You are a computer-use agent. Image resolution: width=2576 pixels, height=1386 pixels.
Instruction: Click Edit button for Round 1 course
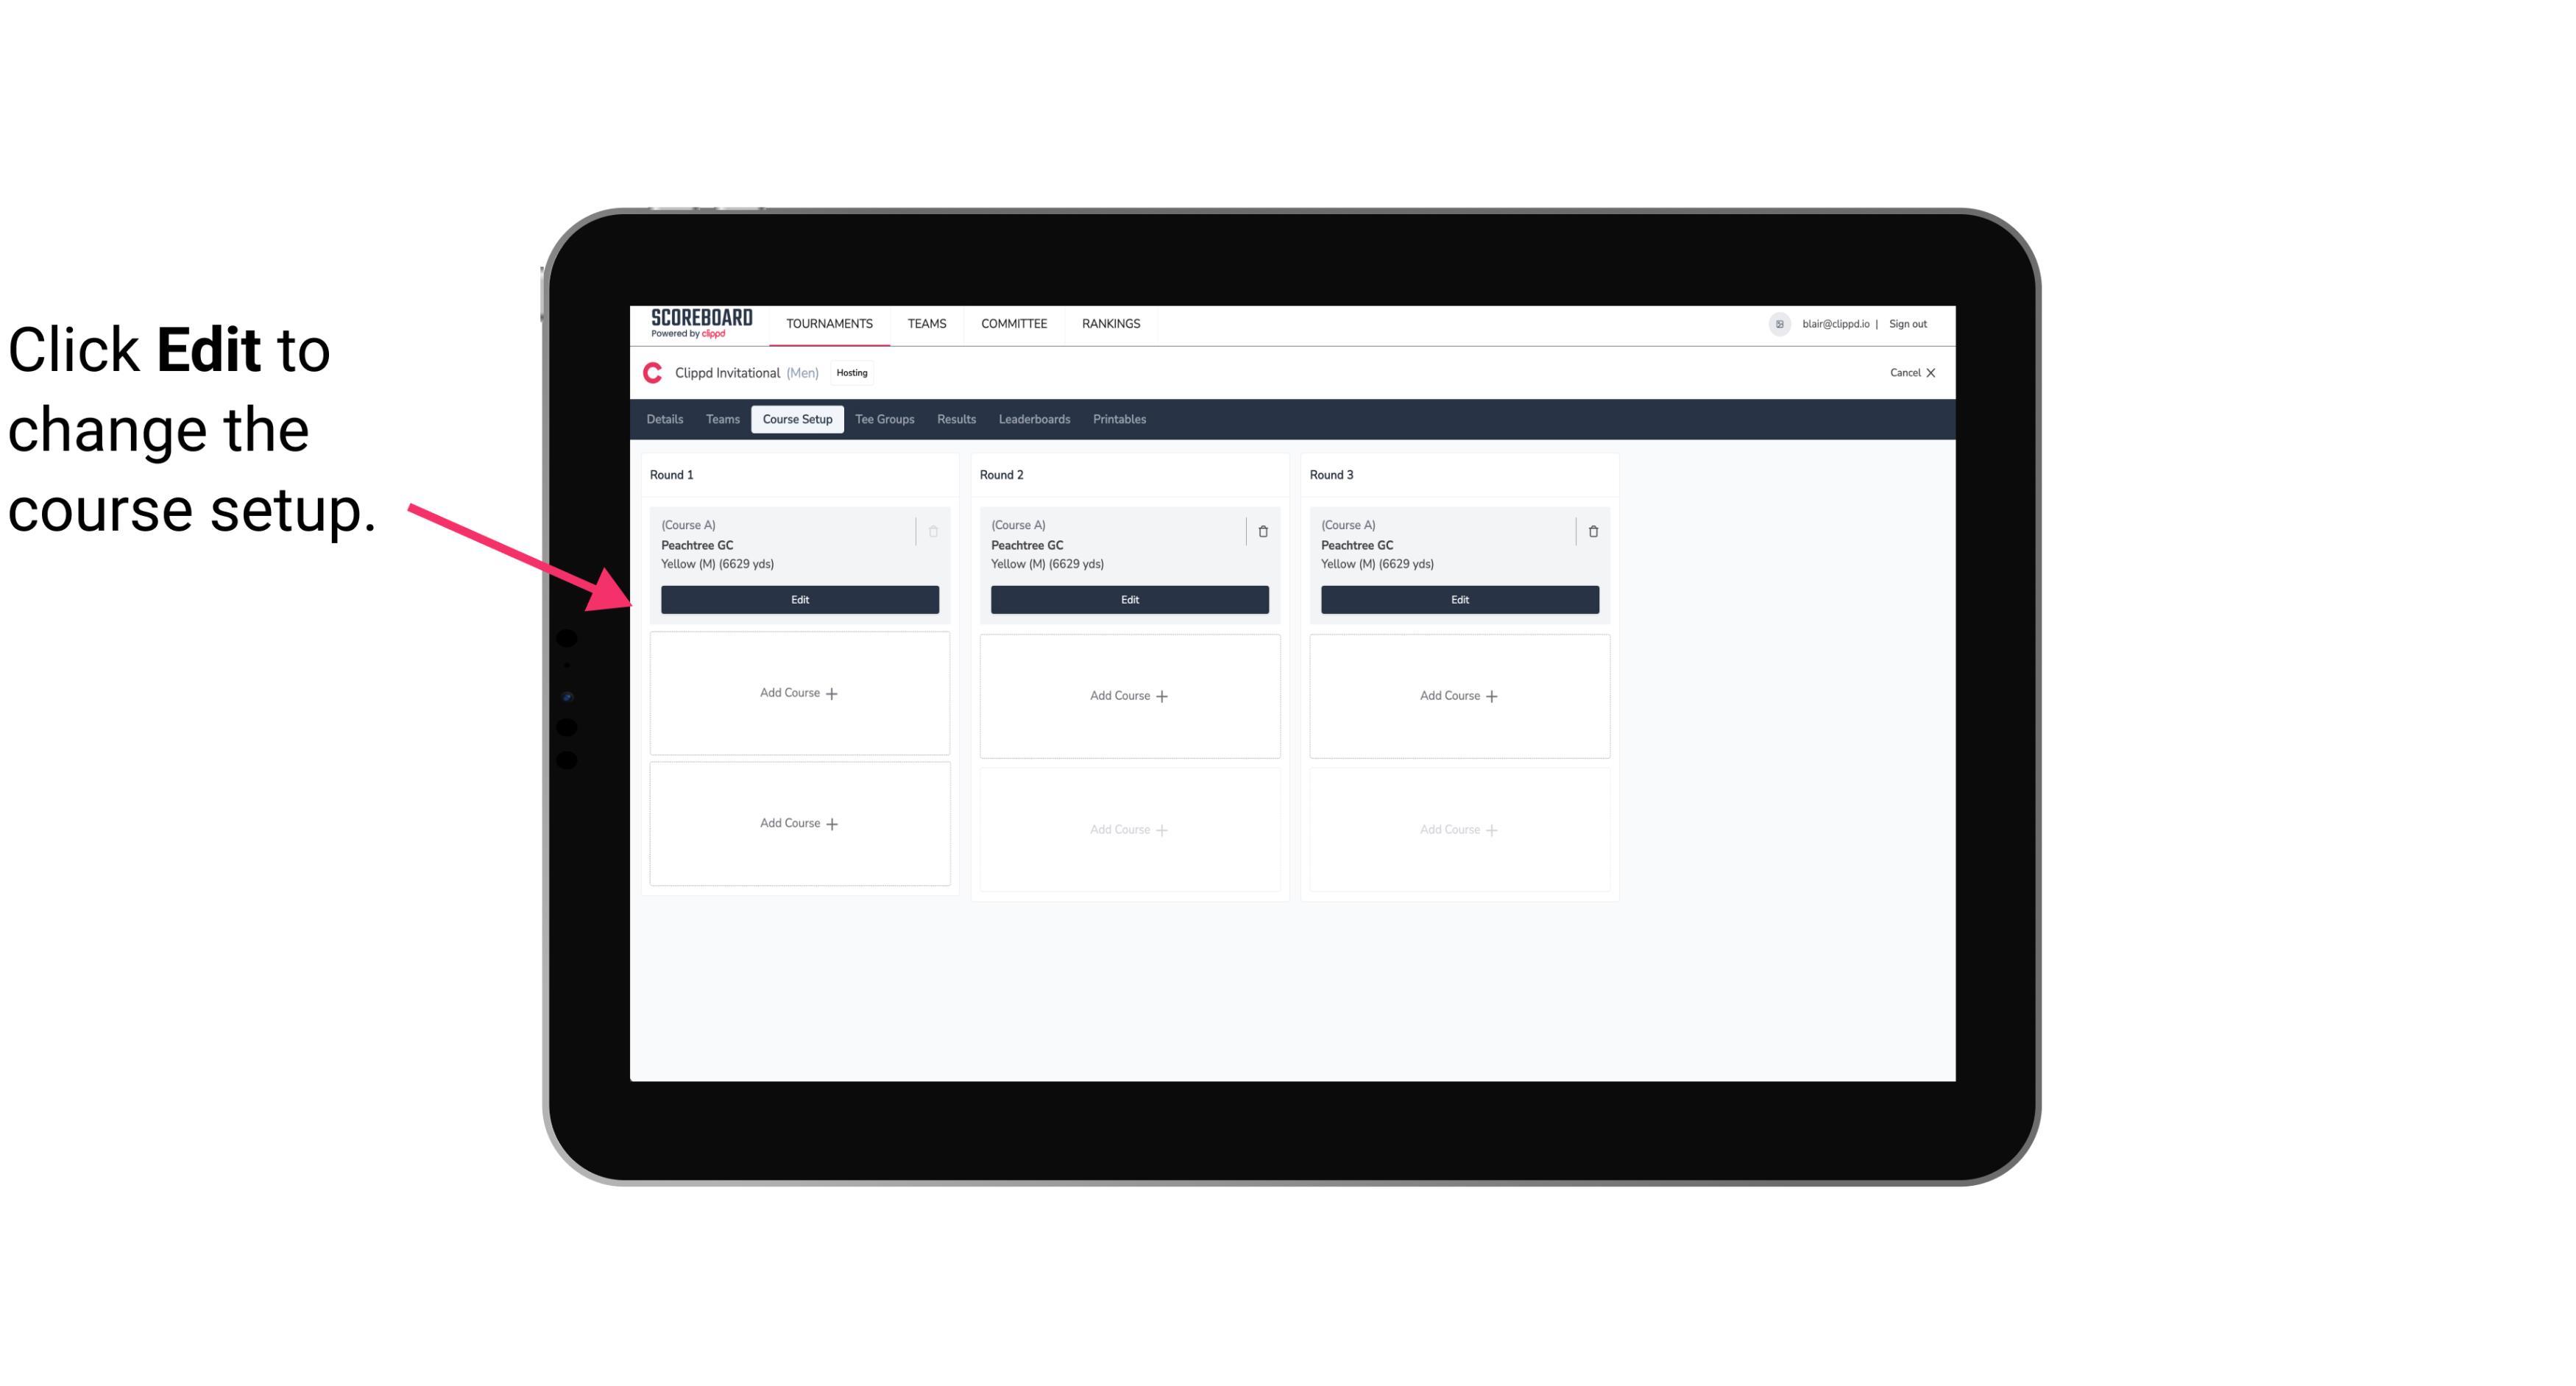[x=799, y=599]
